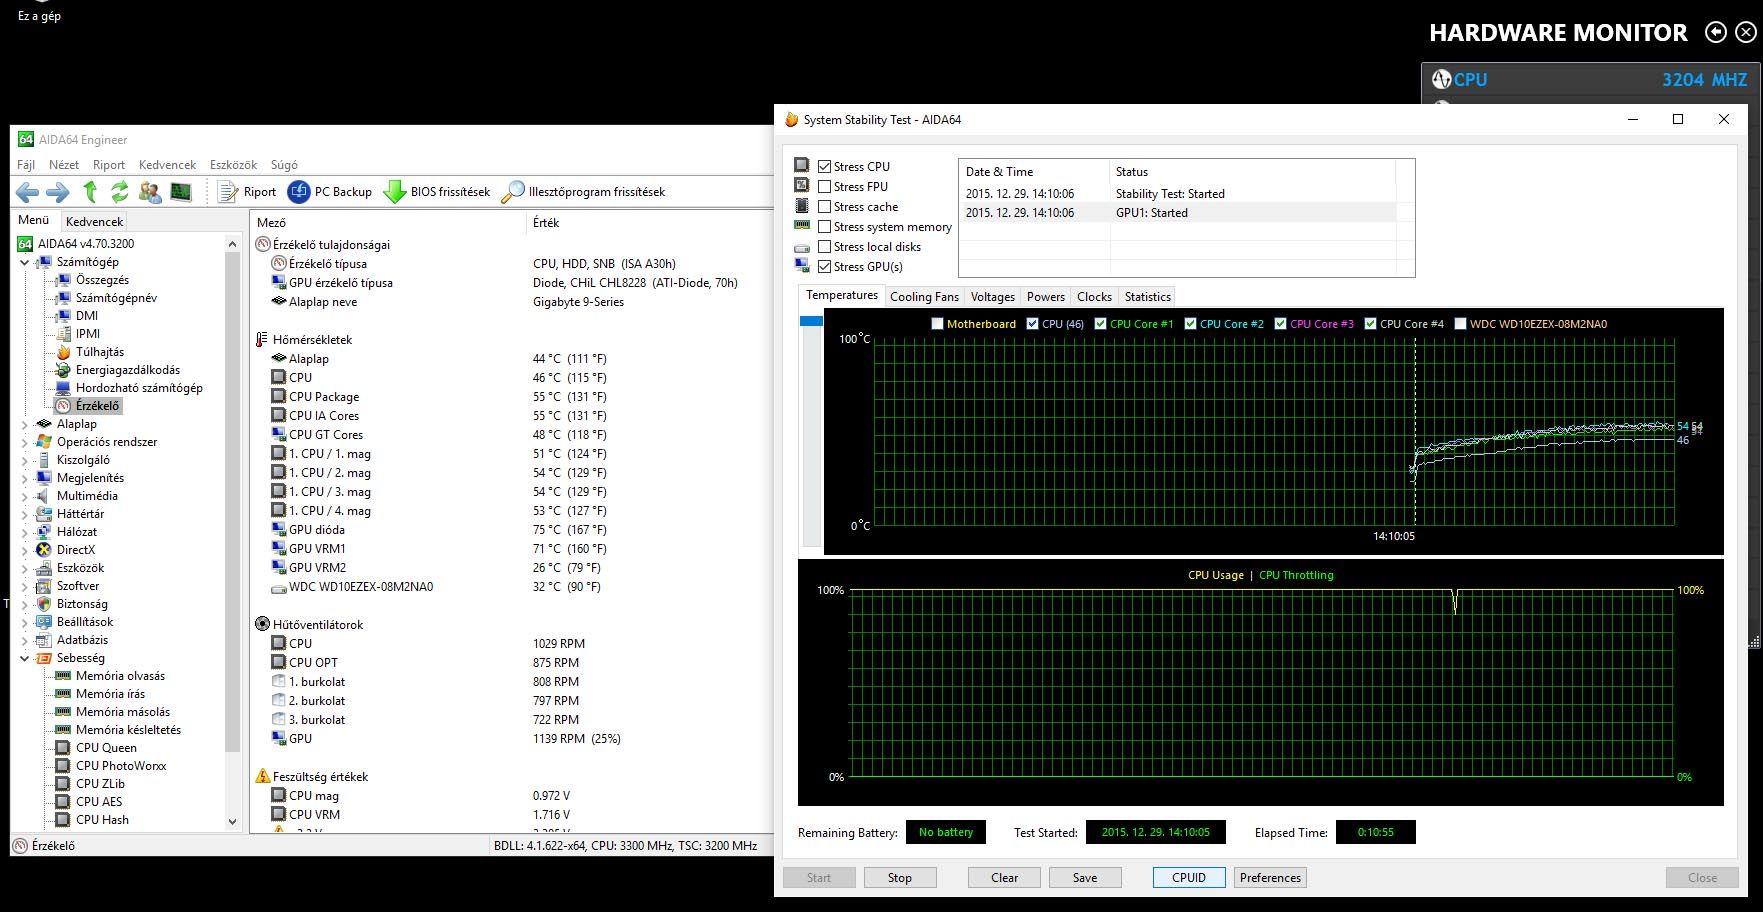Go back with the AIDA64 back arrow
This screenshot has height=912, width=1763.
tap(28, 192)
